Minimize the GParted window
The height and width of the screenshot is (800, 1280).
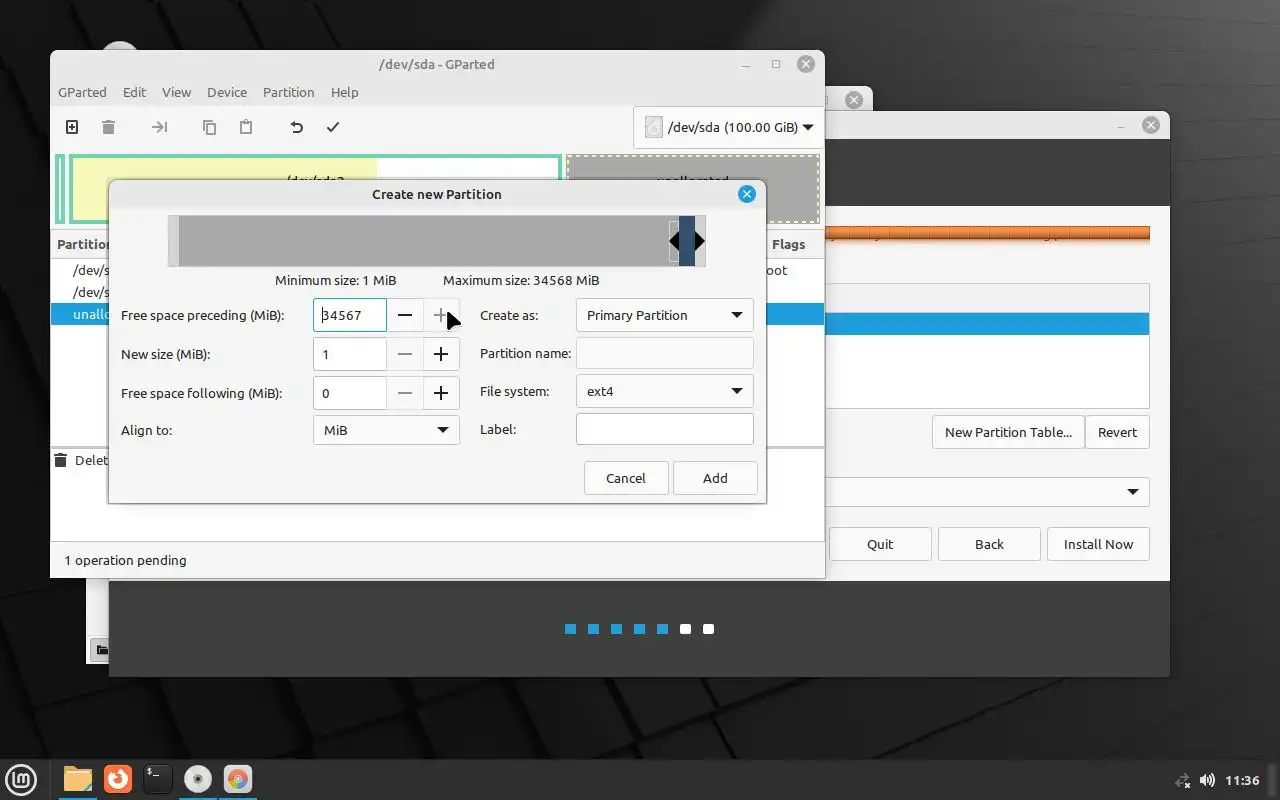click(x=746, y=64)
